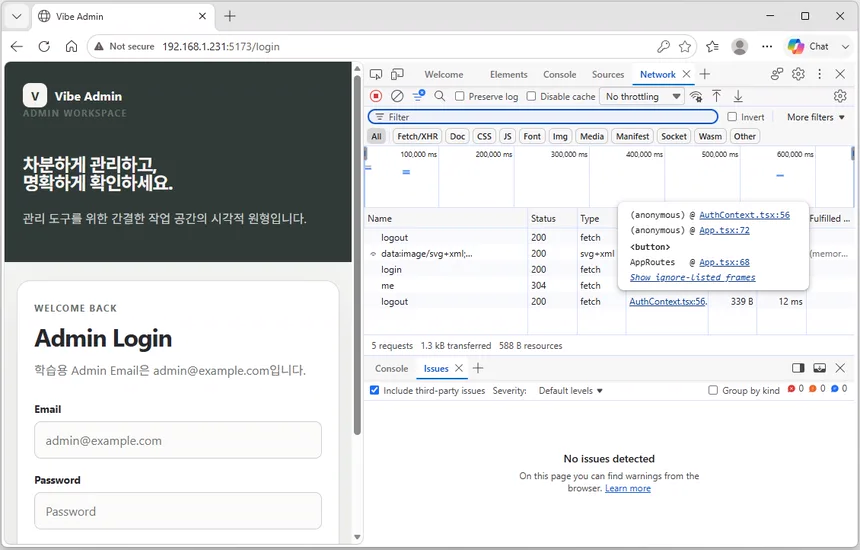The width and height of the screenshot is (860, 550).
Task: Open Copilot Chat button
Action: (808, 47)
